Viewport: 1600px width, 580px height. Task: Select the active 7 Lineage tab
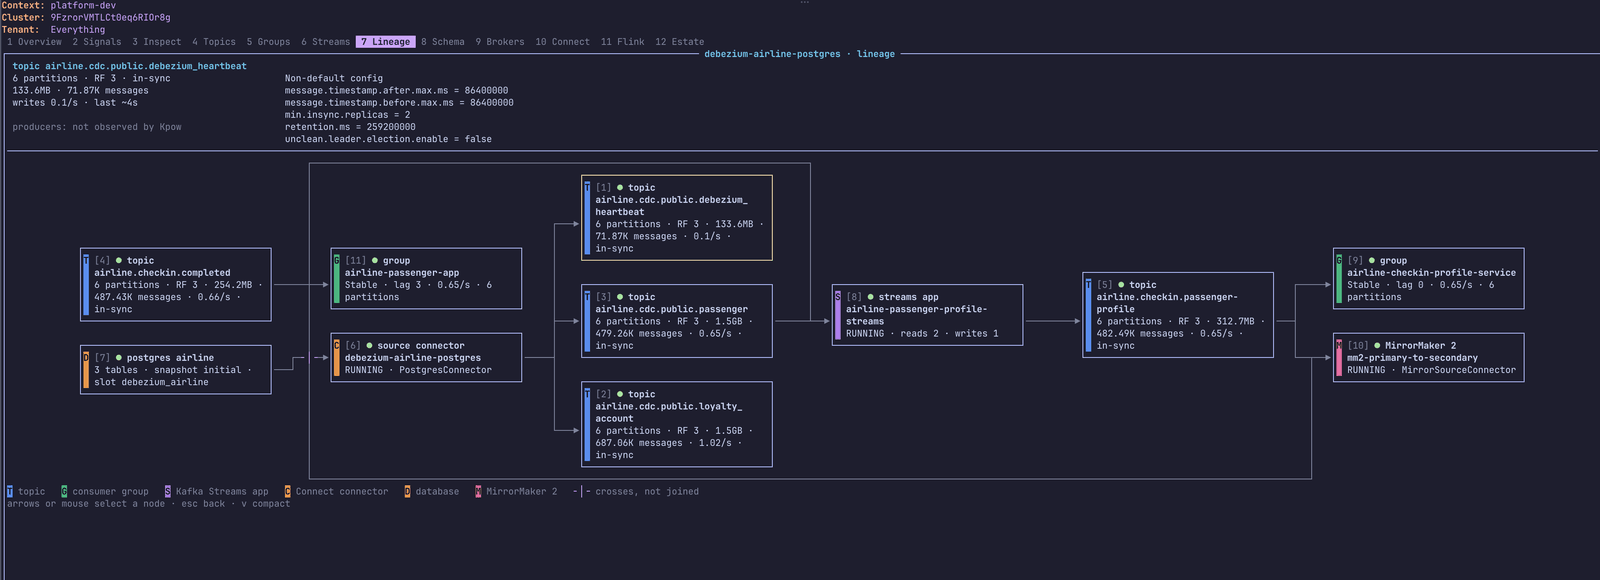(x=386, y=42)
